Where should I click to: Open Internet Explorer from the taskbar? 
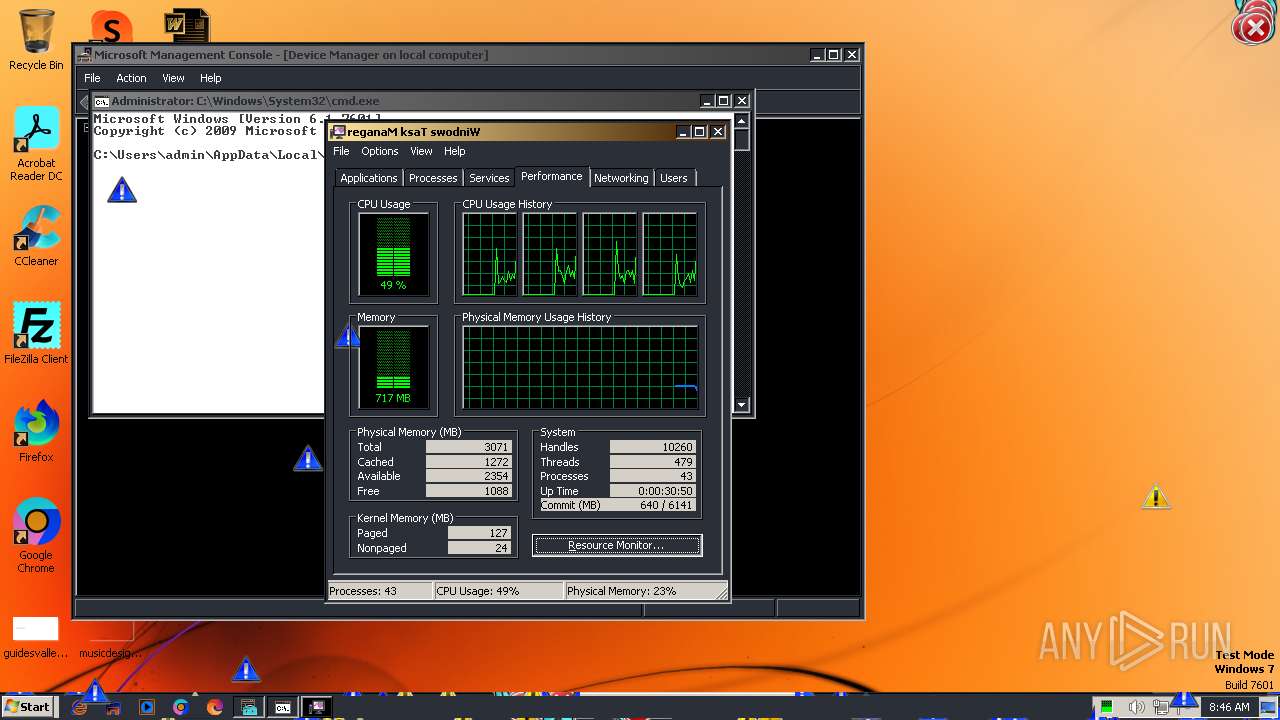(80, 707)
